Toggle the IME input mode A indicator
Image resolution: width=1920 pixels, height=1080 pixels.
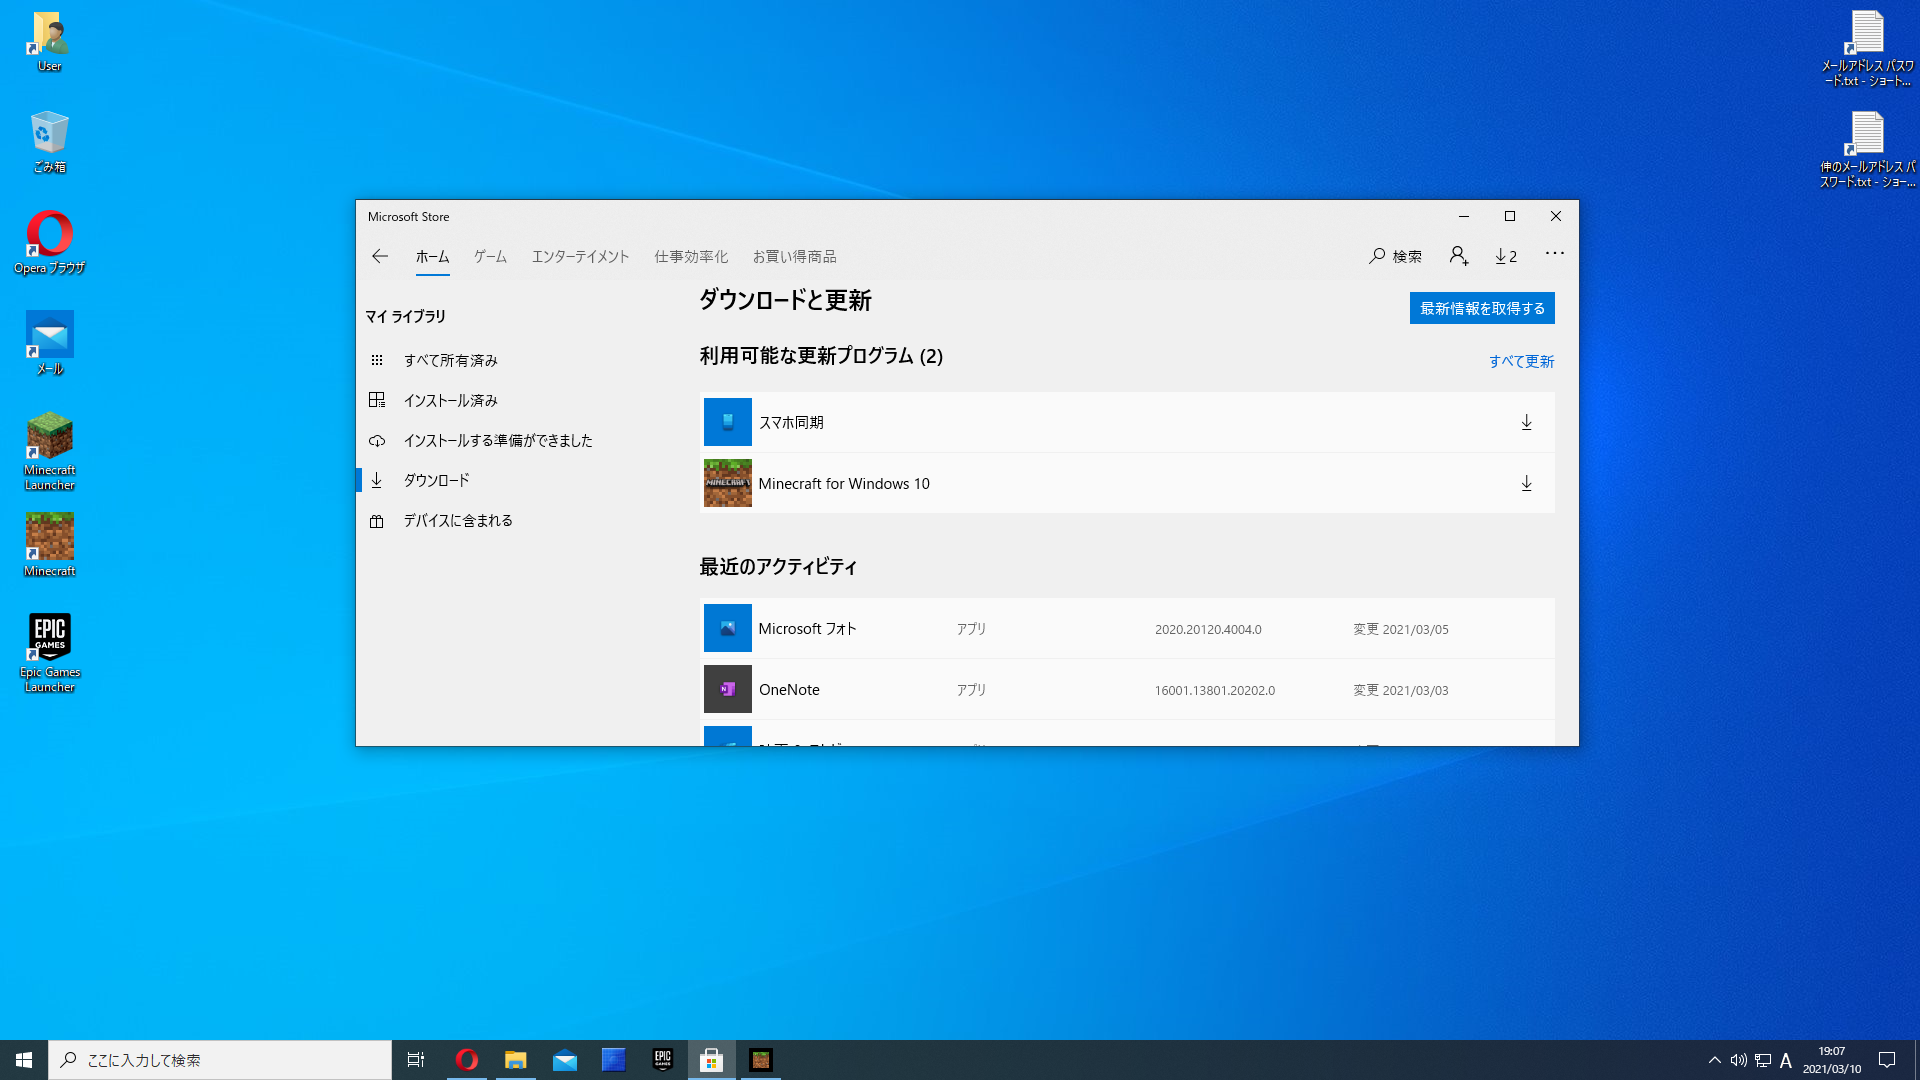coord(1786,1060)
